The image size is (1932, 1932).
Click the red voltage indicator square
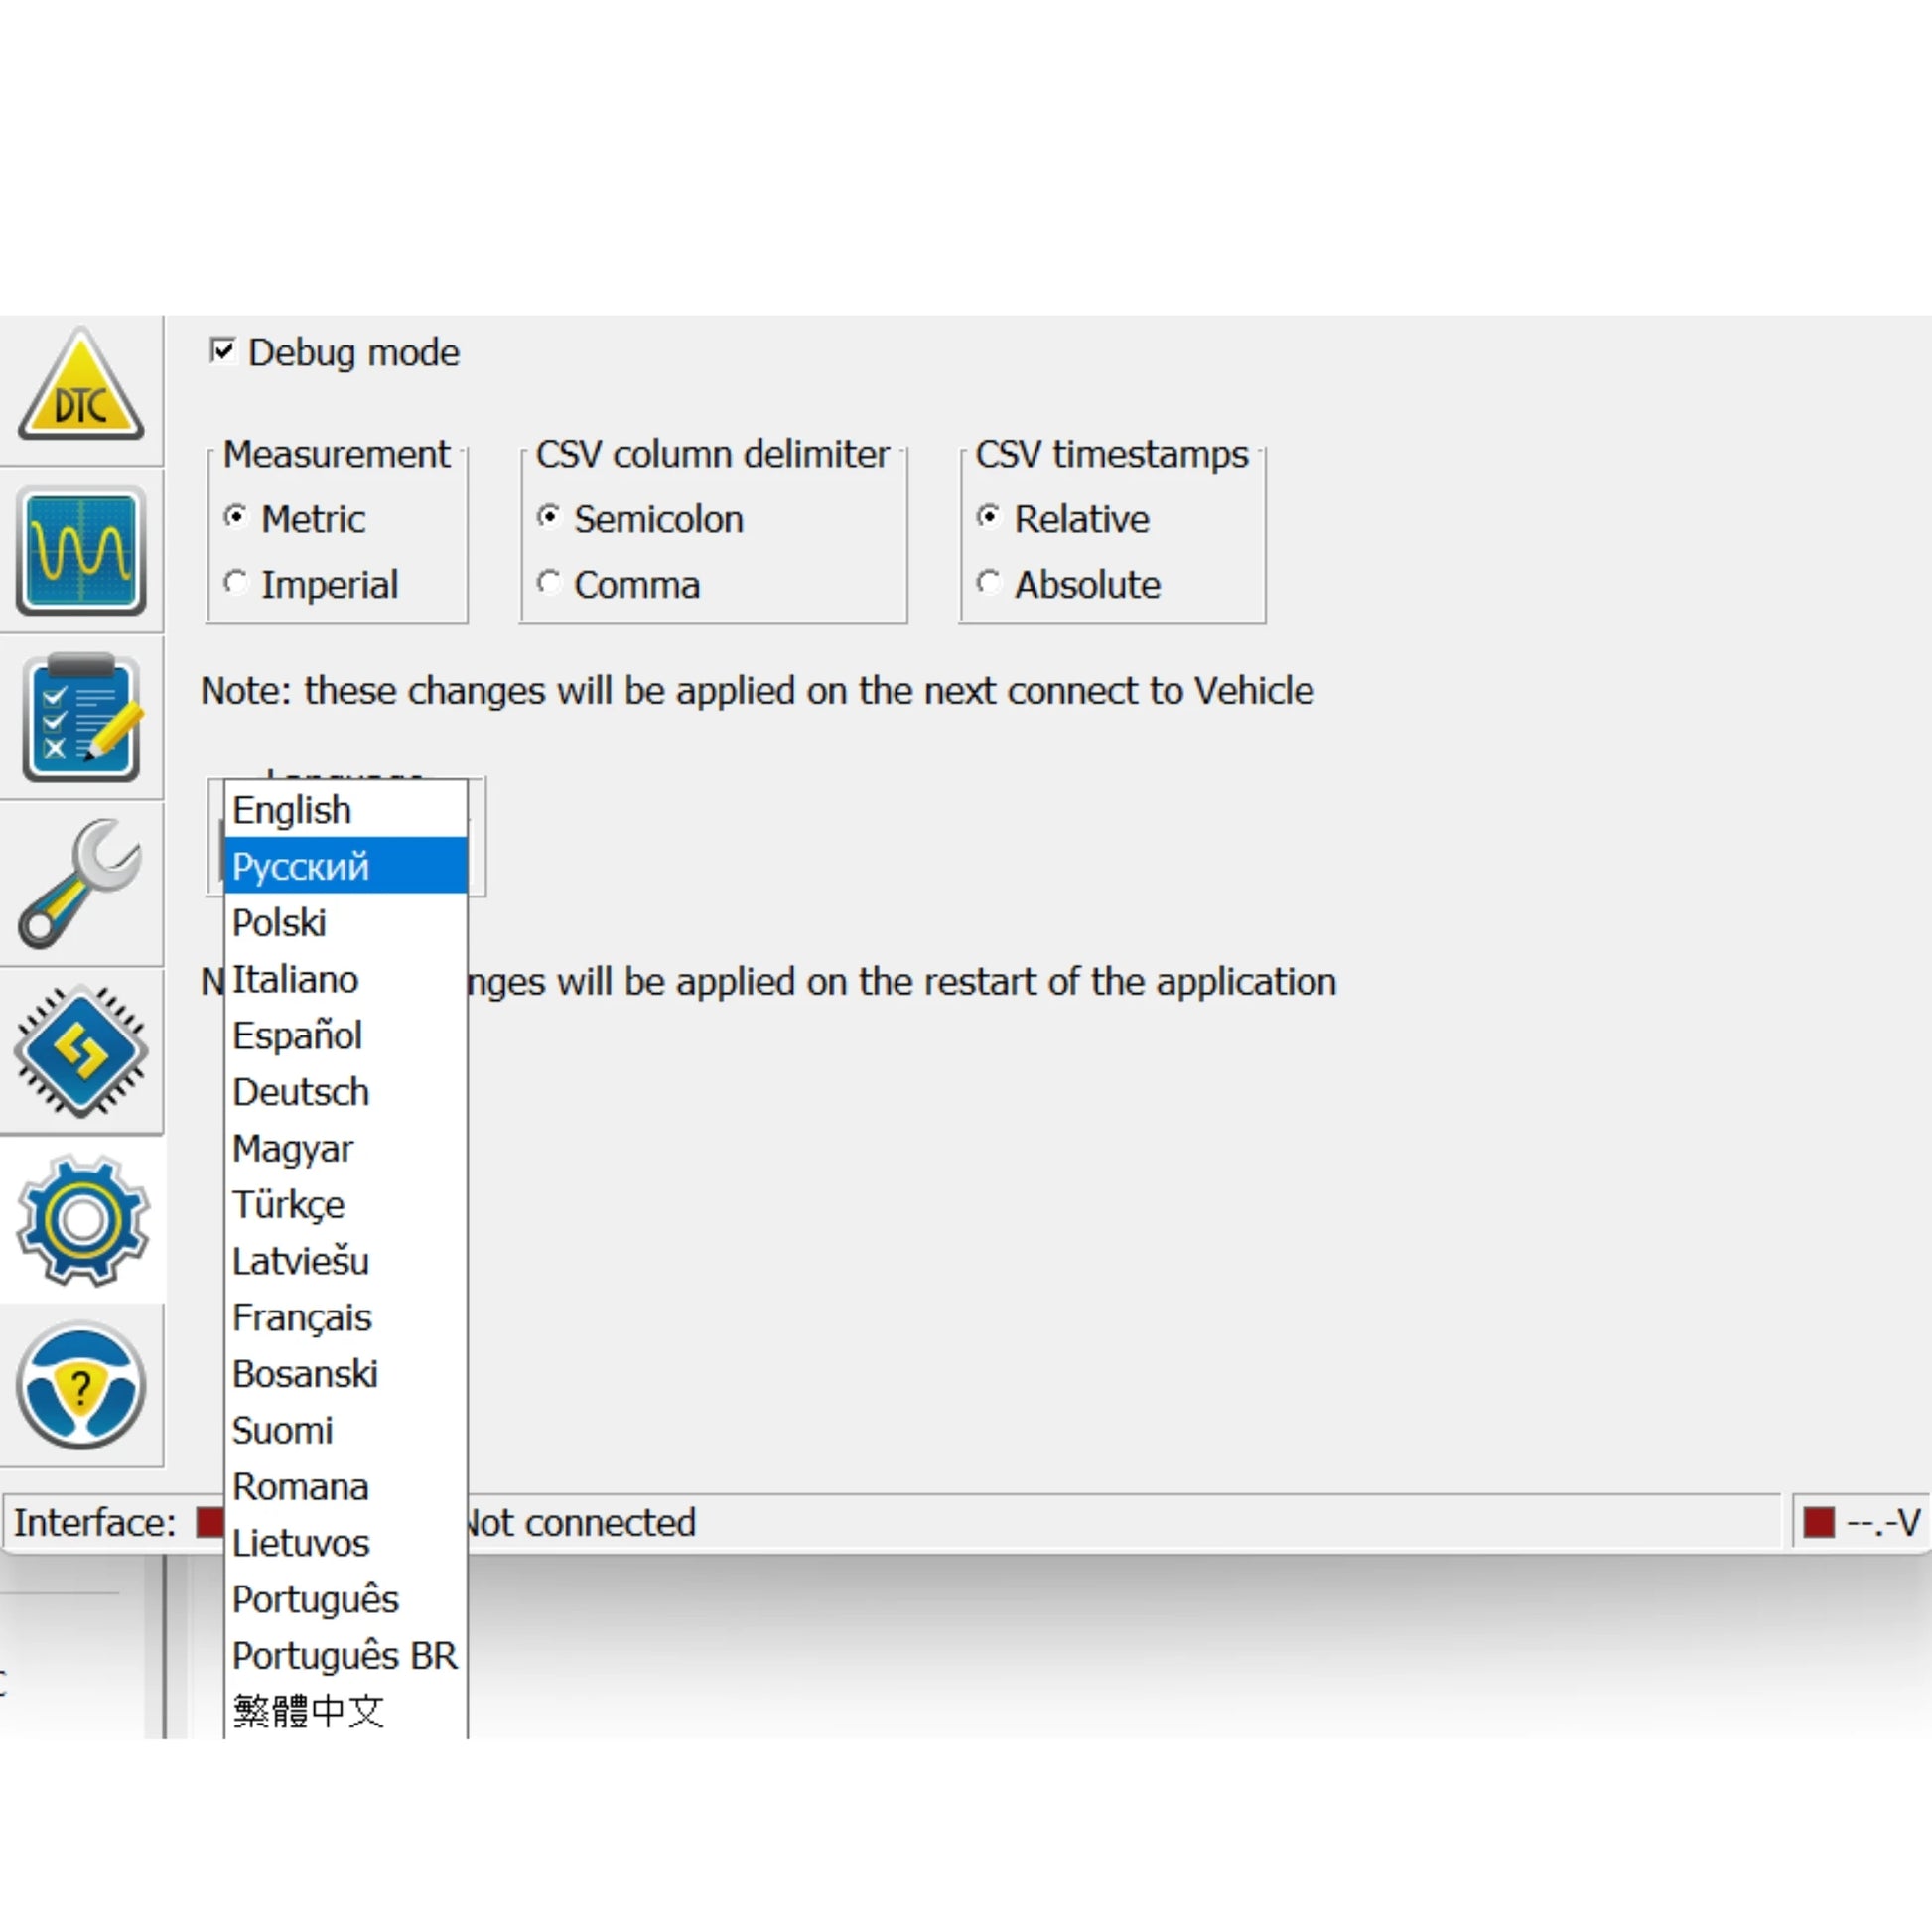coord(1819,1523)
